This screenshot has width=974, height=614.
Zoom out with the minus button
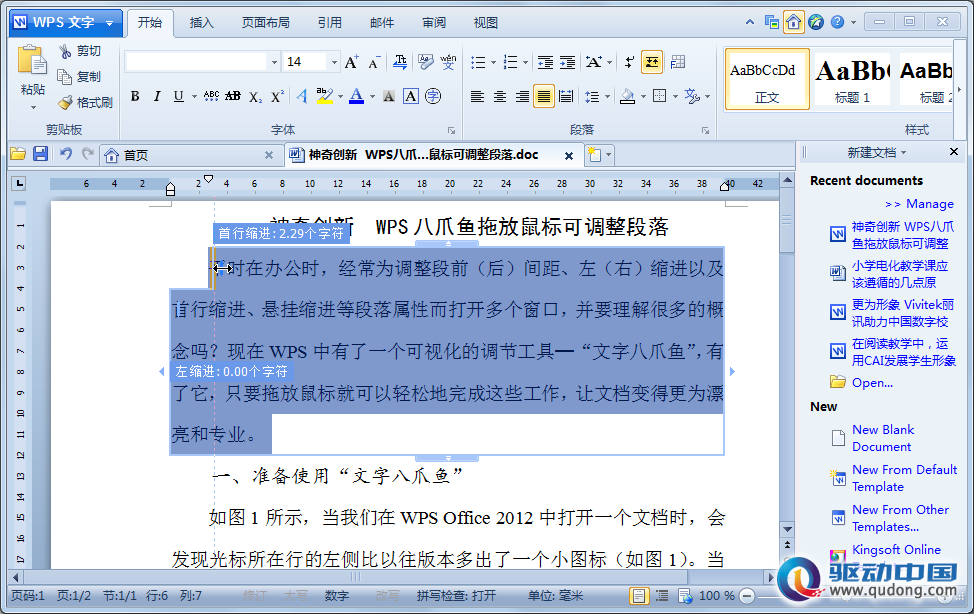click(747, 596)
